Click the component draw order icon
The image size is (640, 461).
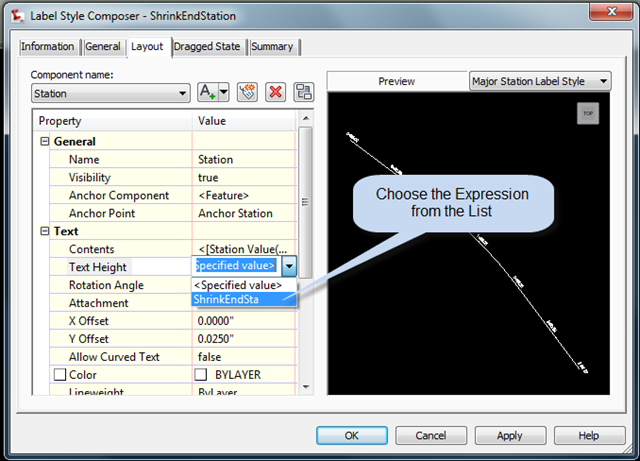pos(304,92)
